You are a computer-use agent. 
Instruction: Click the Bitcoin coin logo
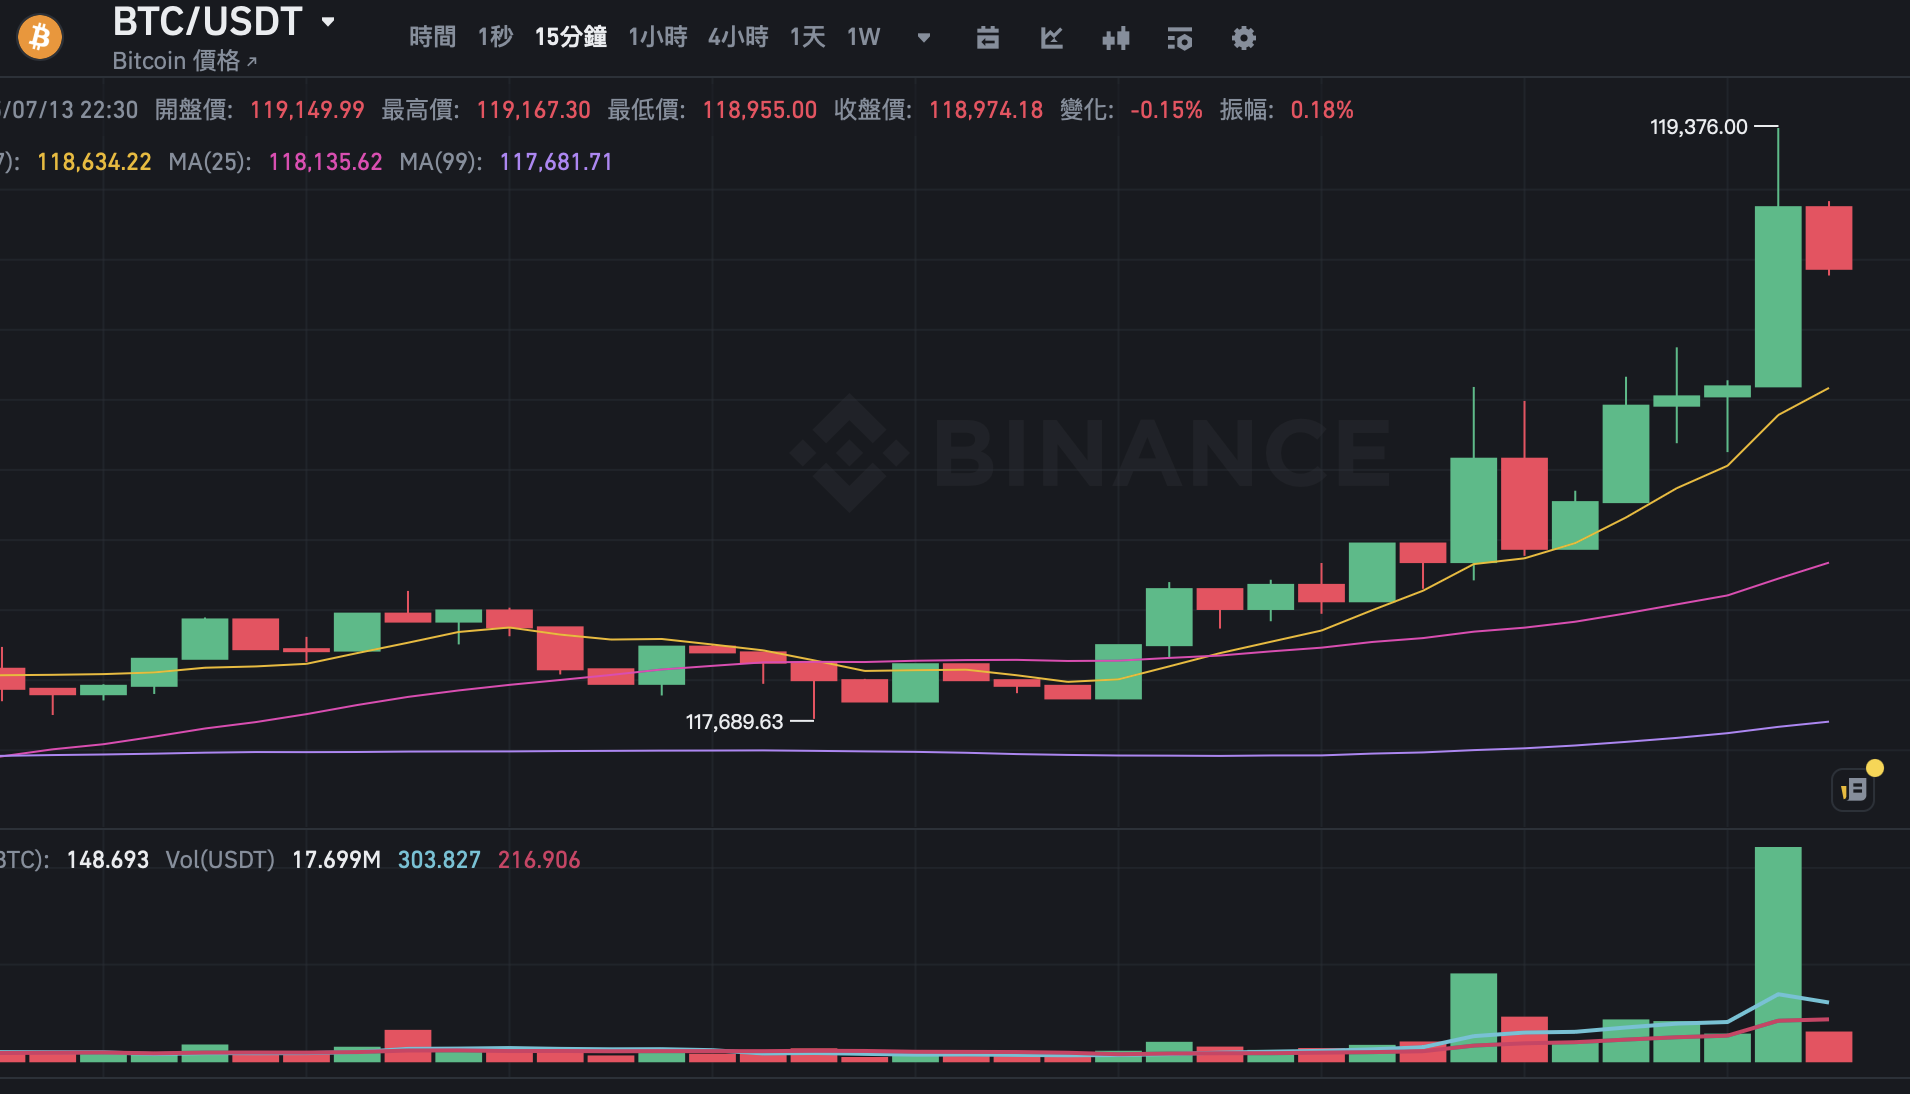40,36
